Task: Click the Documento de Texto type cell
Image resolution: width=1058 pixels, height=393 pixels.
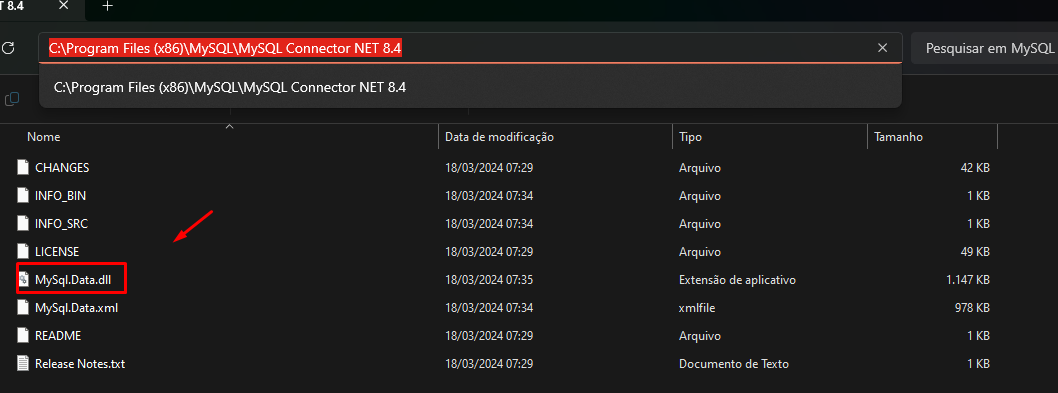Action: pos(733,363)
